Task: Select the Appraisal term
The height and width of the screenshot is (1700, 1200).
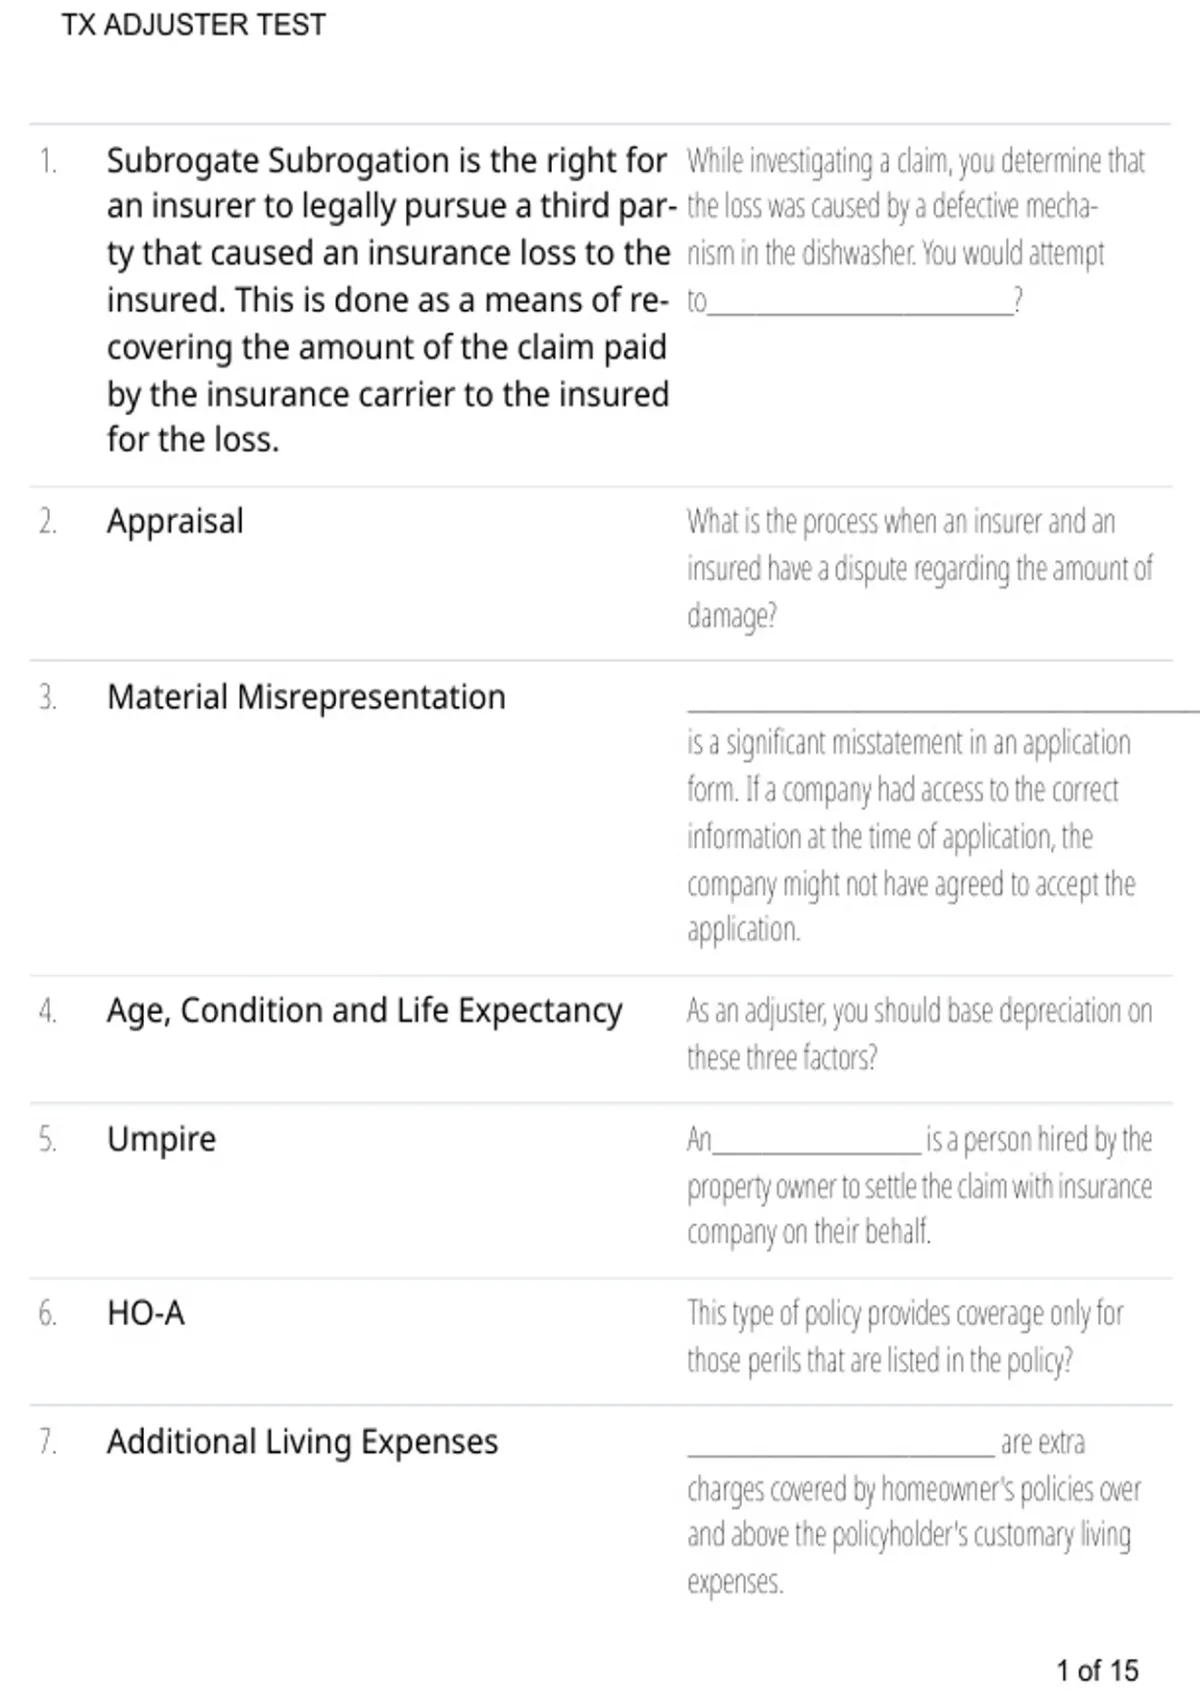Action: pyautogui.click(x=175, y=521)
